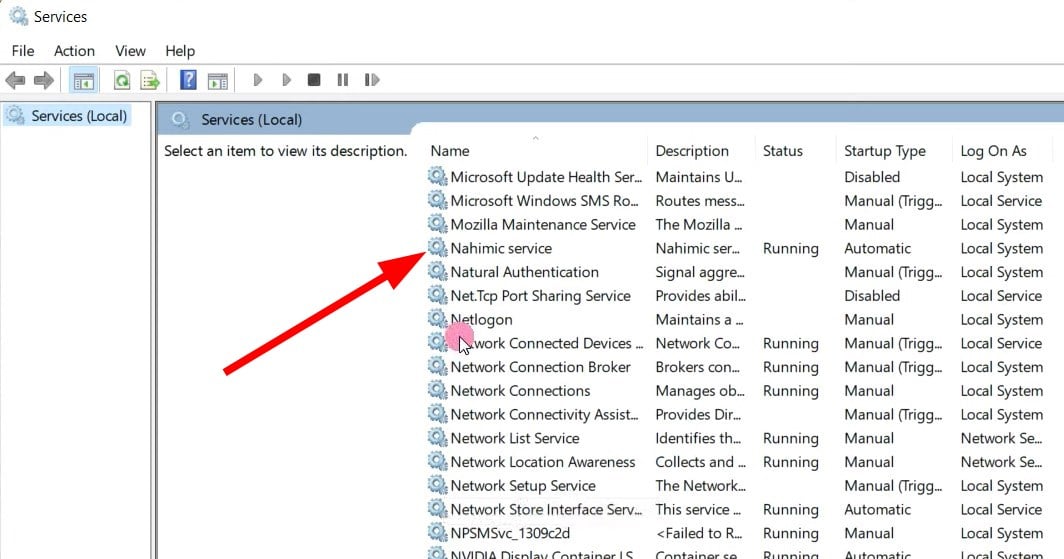Click the Refresh toolbar icon

(x=121, y=81)
